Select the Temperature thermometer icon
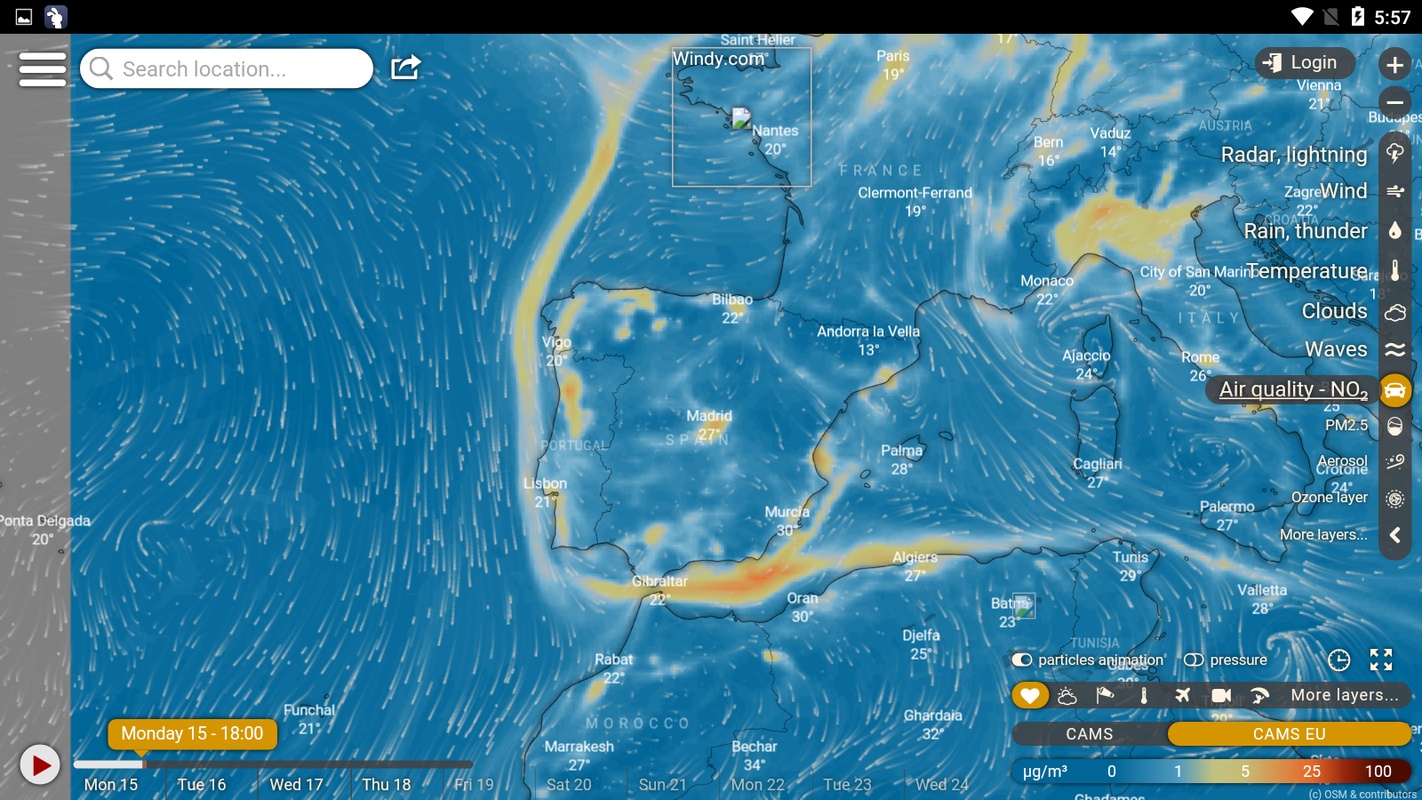The height and width of the screenshot is (800, 1422). click(1395, 271)
